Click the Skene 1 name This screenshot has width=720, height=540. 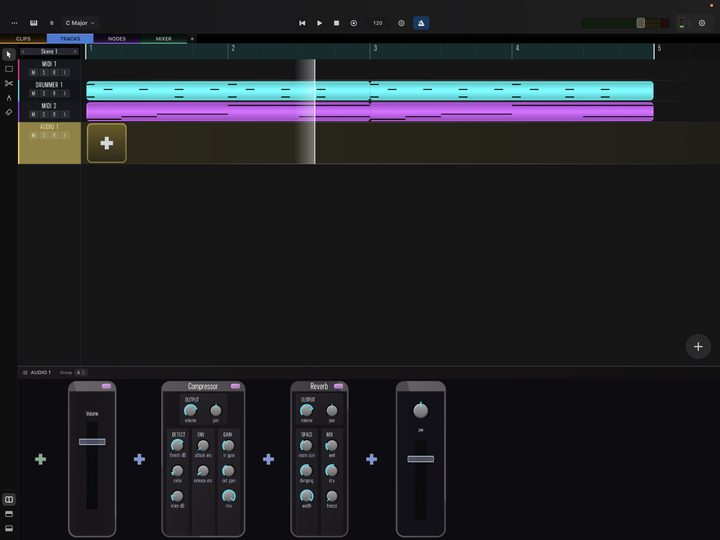[49, 51]
